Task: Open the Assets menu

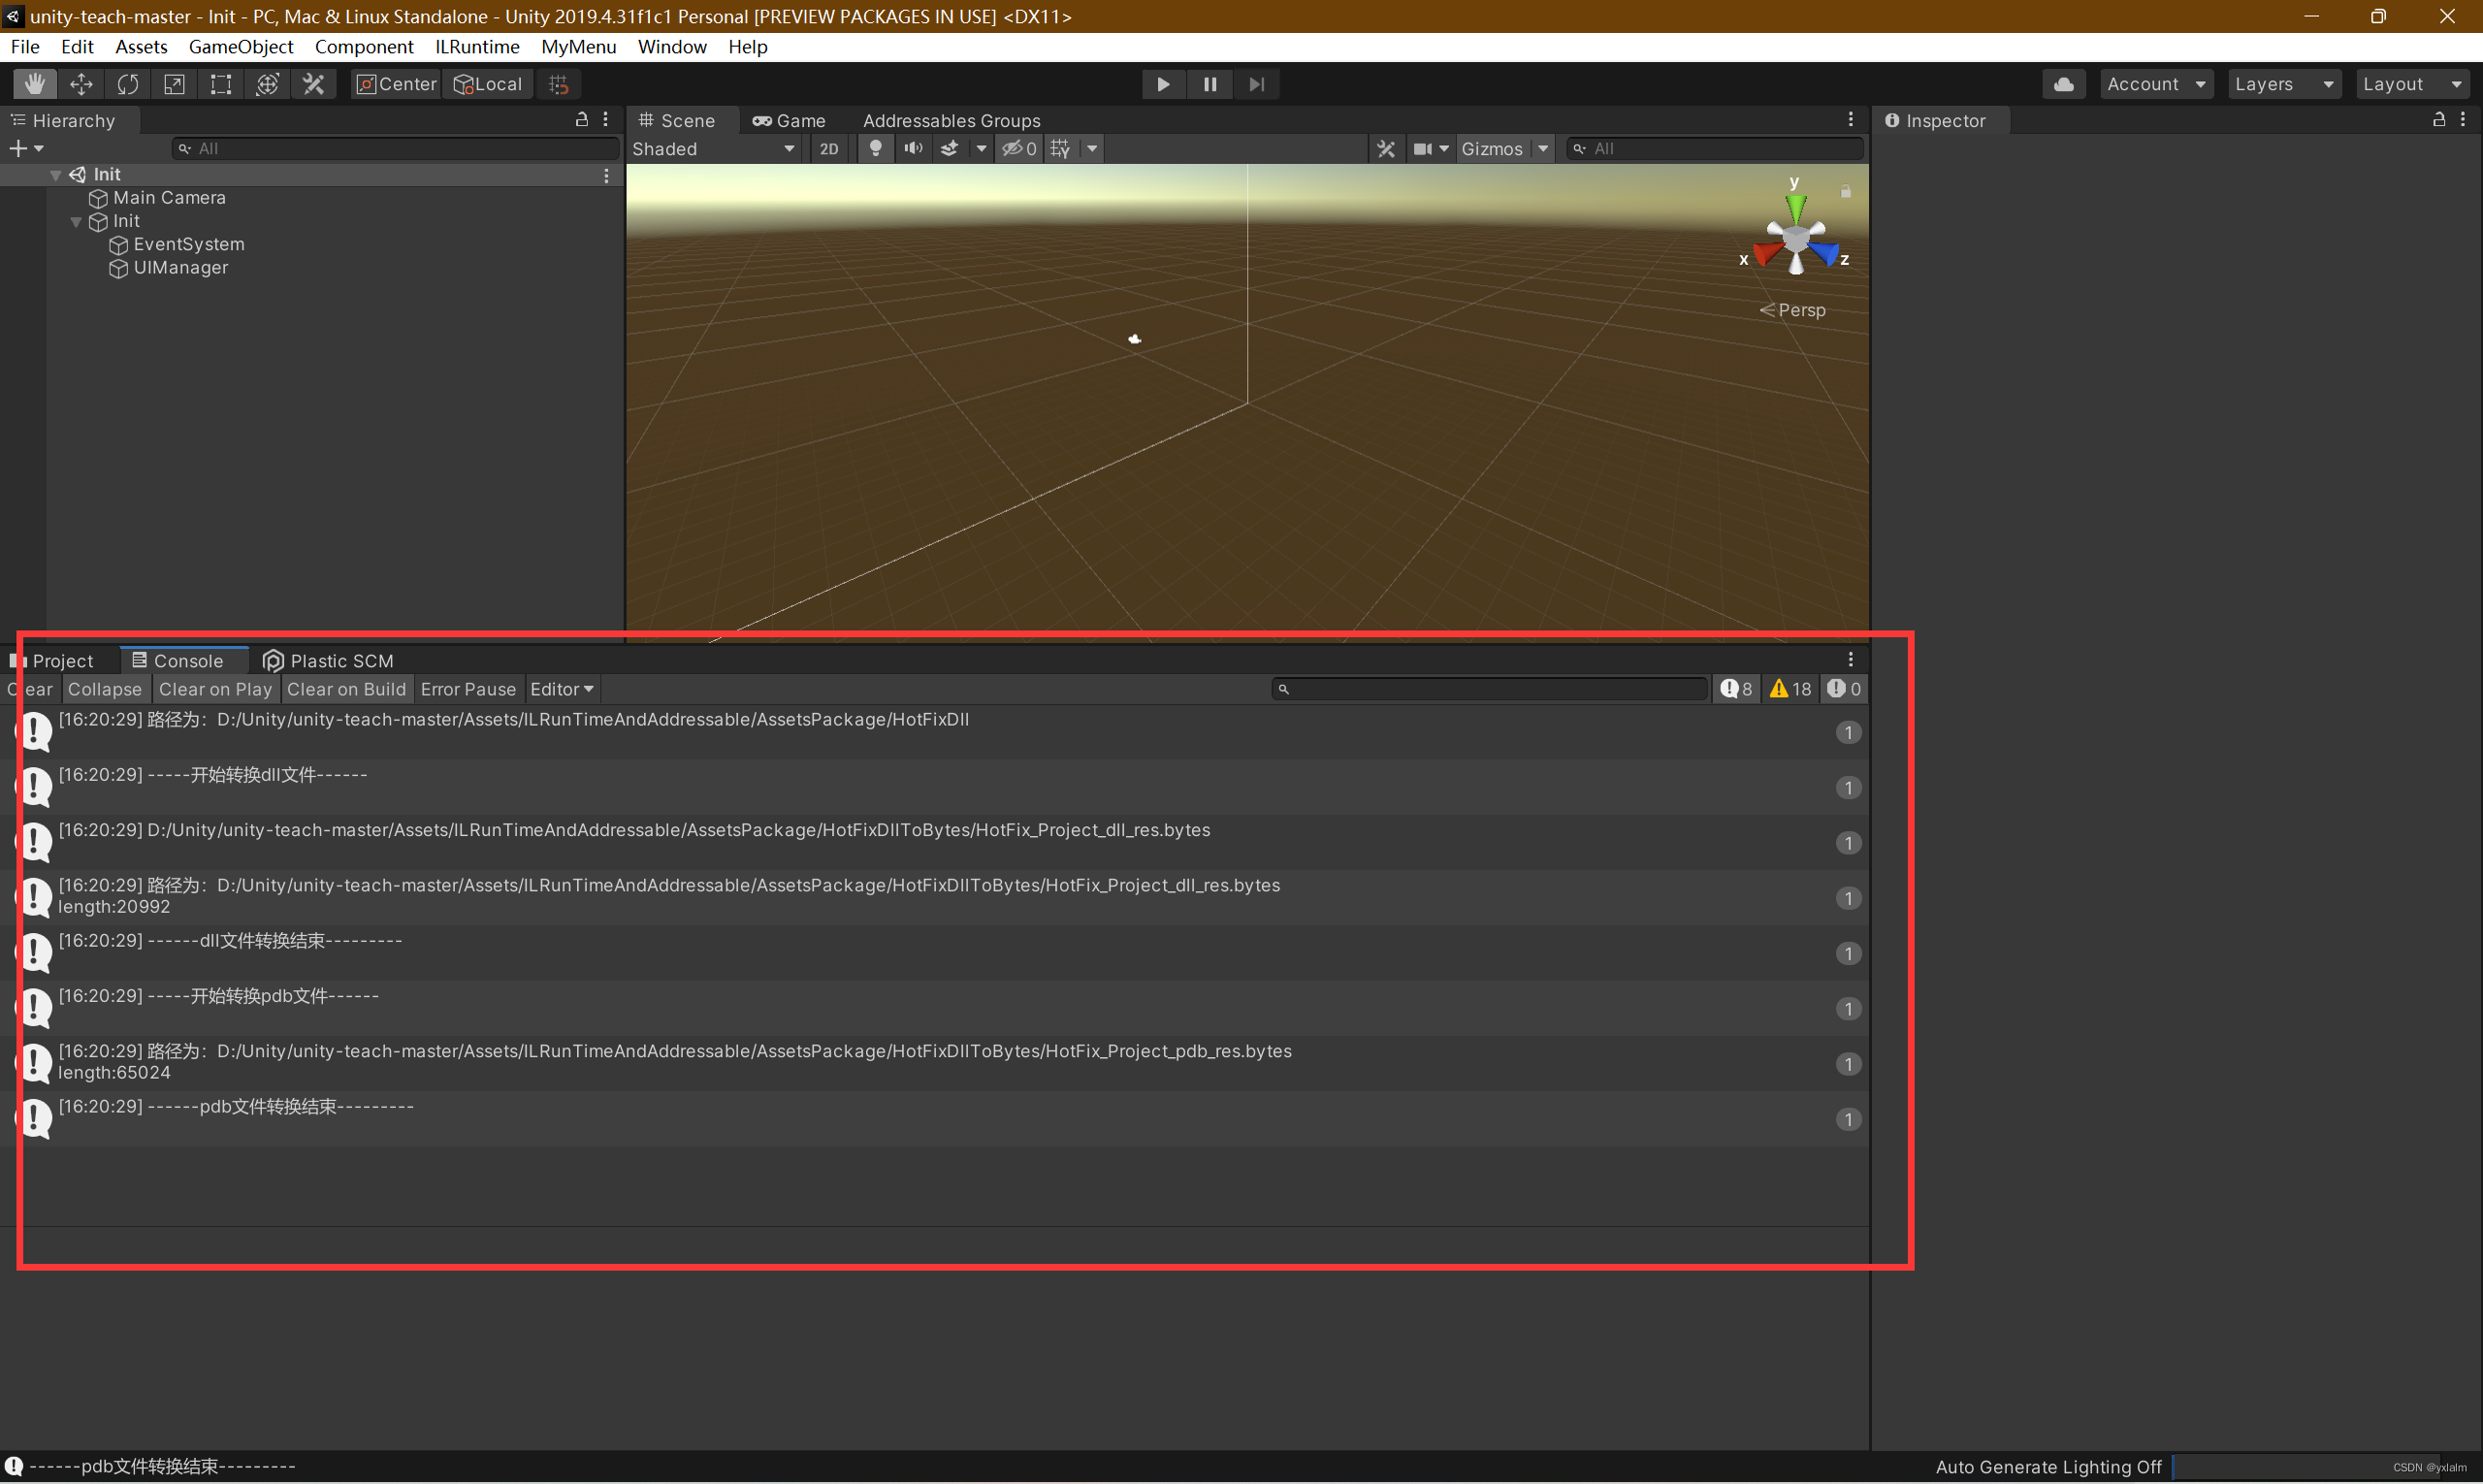Action: [x=141, y=47]
